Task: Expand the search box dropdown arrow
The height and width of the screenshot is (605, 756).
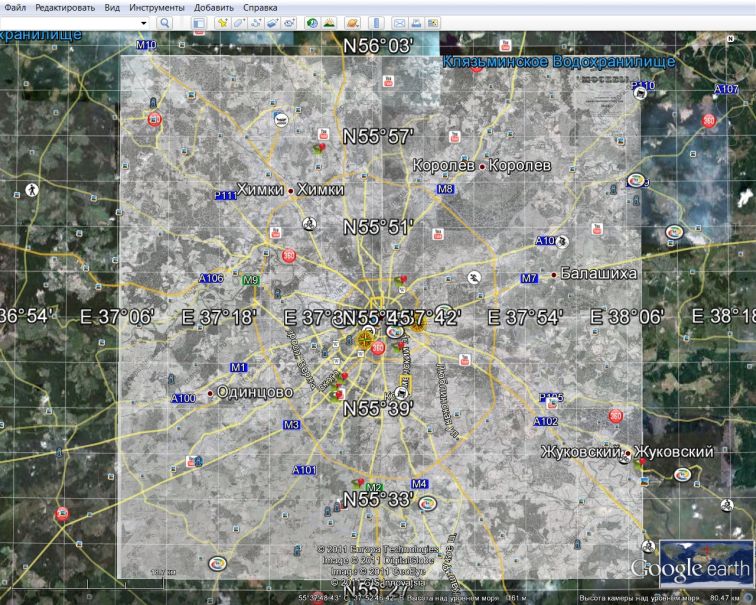Action: [x=144, y=23]
